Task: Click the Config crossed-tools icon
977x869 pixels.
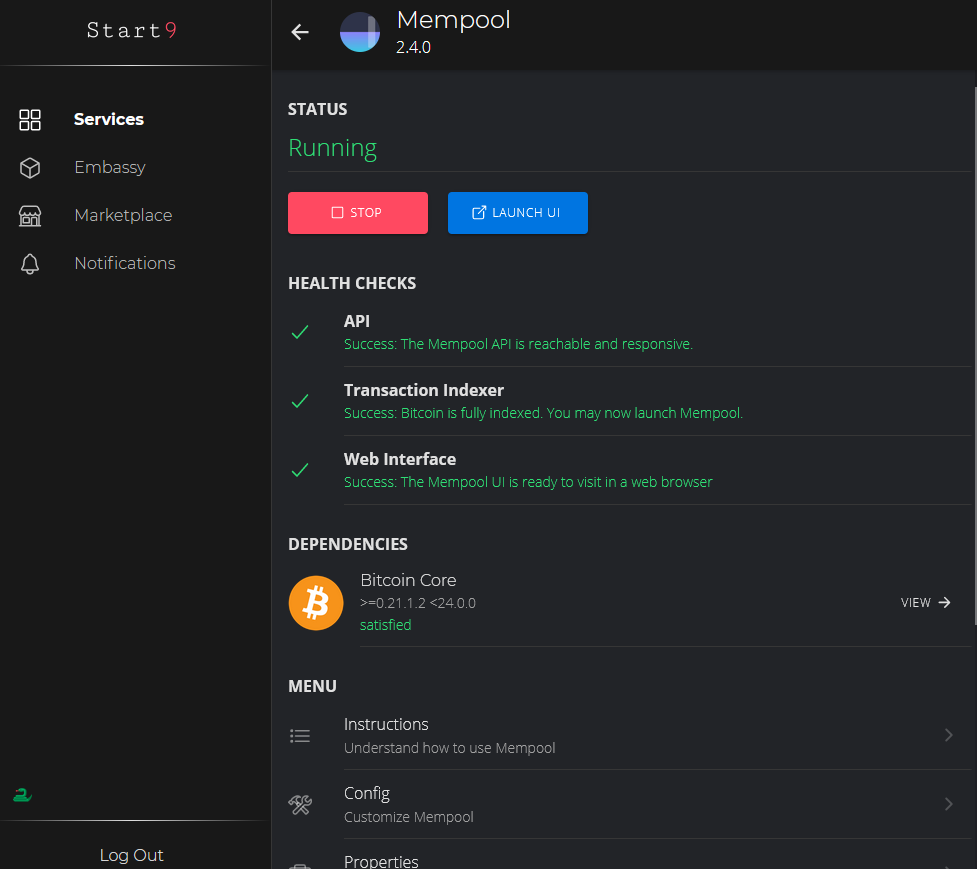Action: pyautogui.click(x=300, y=804)
